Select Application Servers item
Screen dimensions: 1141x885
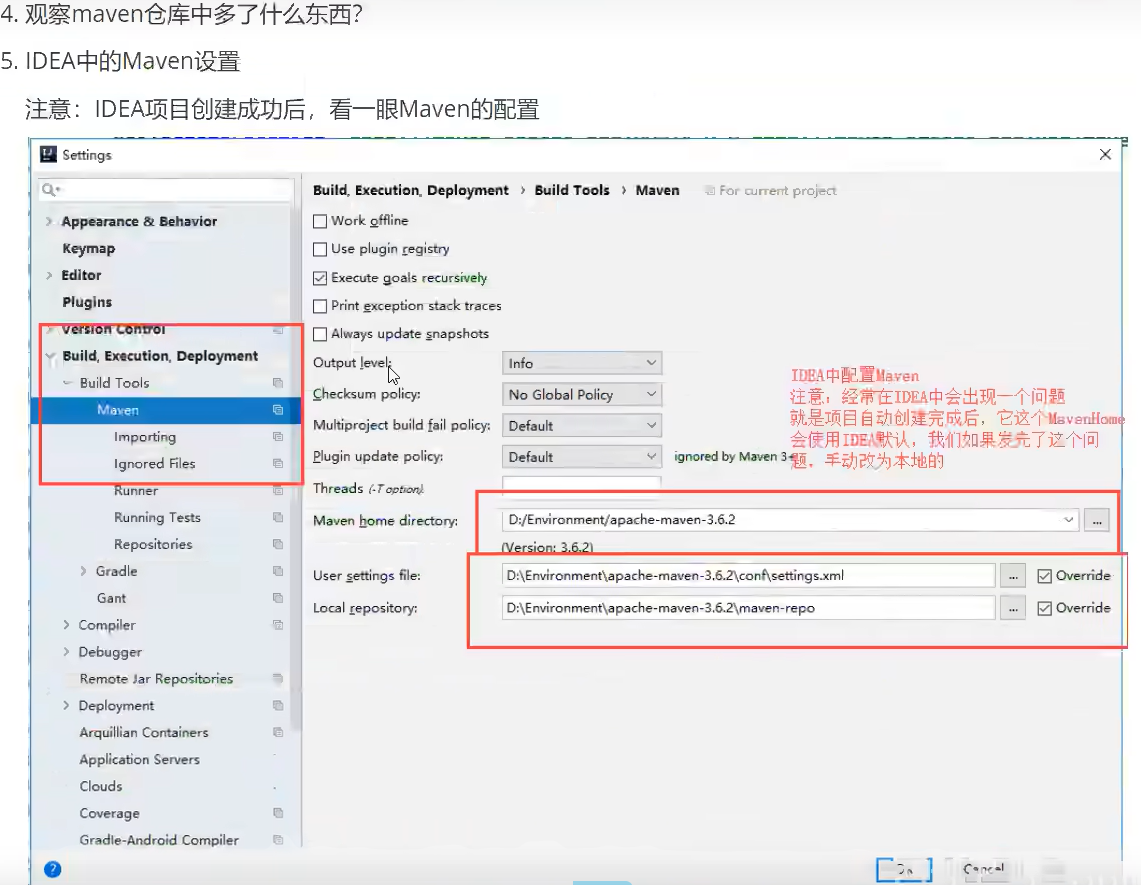pyautogui.click(x=139, y=759)
